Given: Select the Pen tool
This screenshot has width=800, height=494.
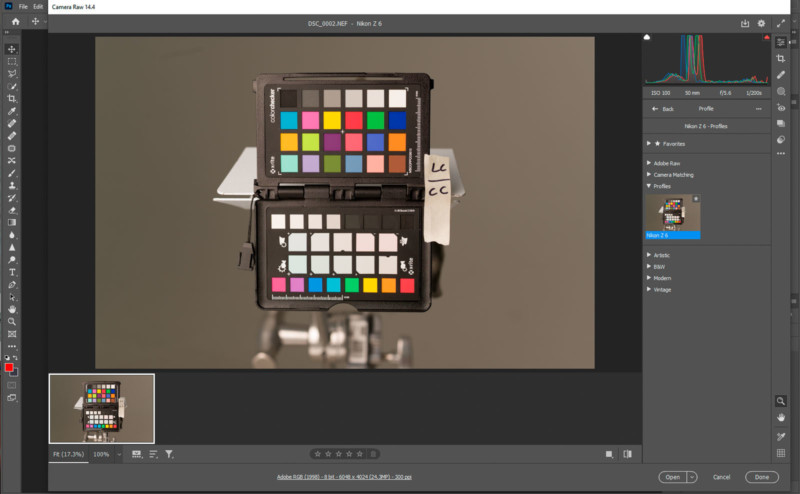Looking at the screenshot, I should (x=12, y=285).
